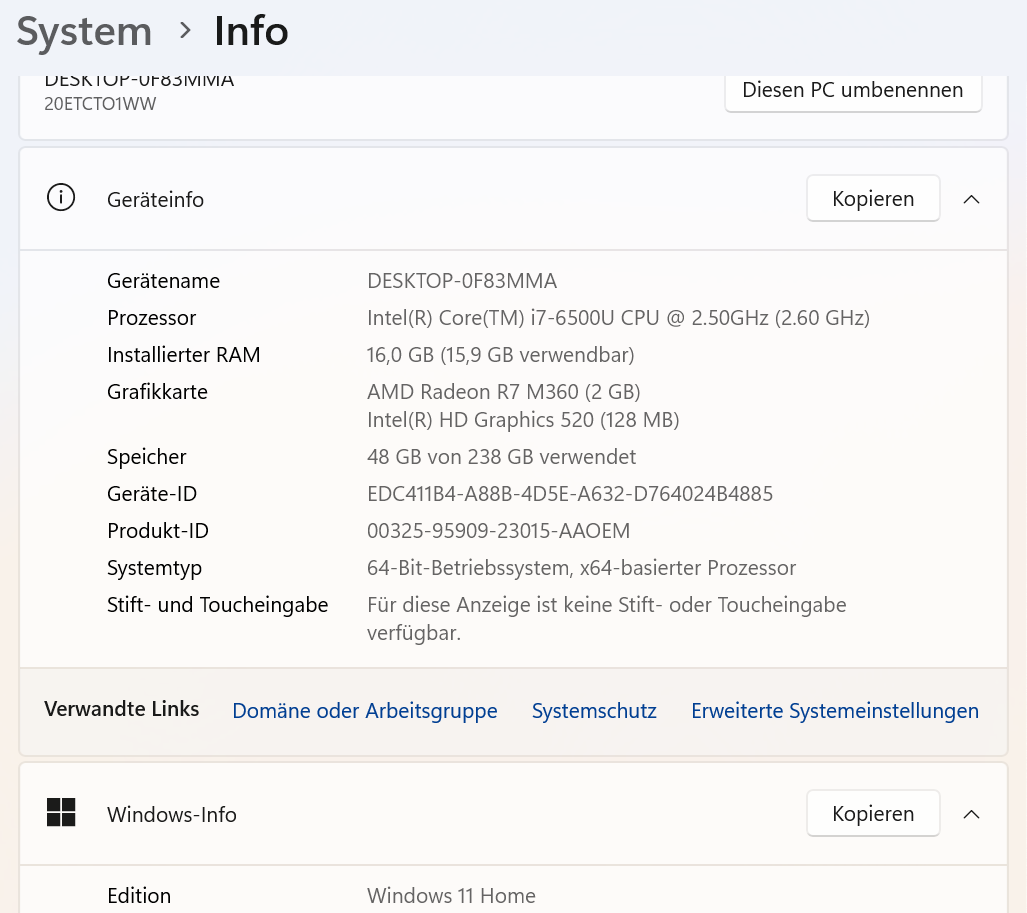Open Erweiterte Systemeinstellungen link
Screen dimensions: 1027x913
(x=835, y=711)
